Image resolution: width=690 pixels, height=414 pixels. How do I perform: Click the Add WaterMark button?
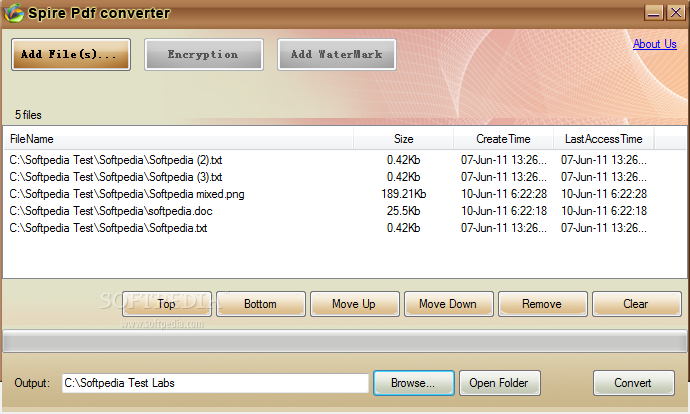point(337,55)
